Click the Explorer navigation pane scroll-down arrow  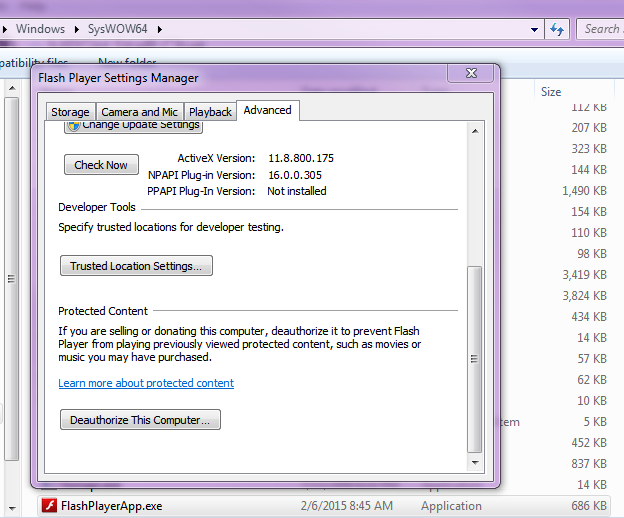pos(12,508)
